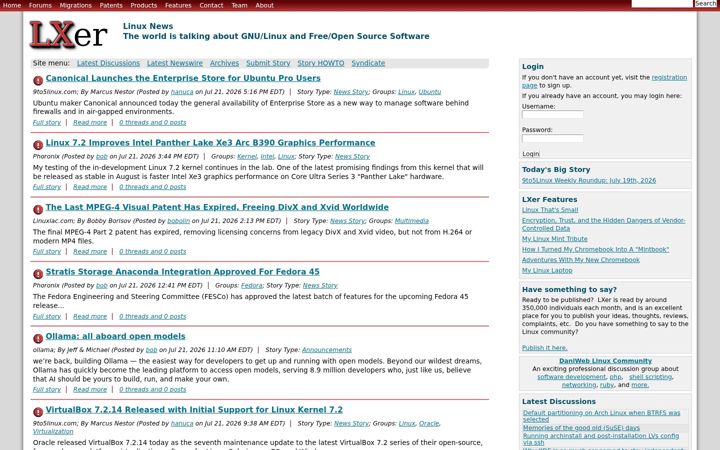This screenshot has width=720, height=450.
Task: Open My Linux Laptop feature
Action: click(x=547, y=270)
